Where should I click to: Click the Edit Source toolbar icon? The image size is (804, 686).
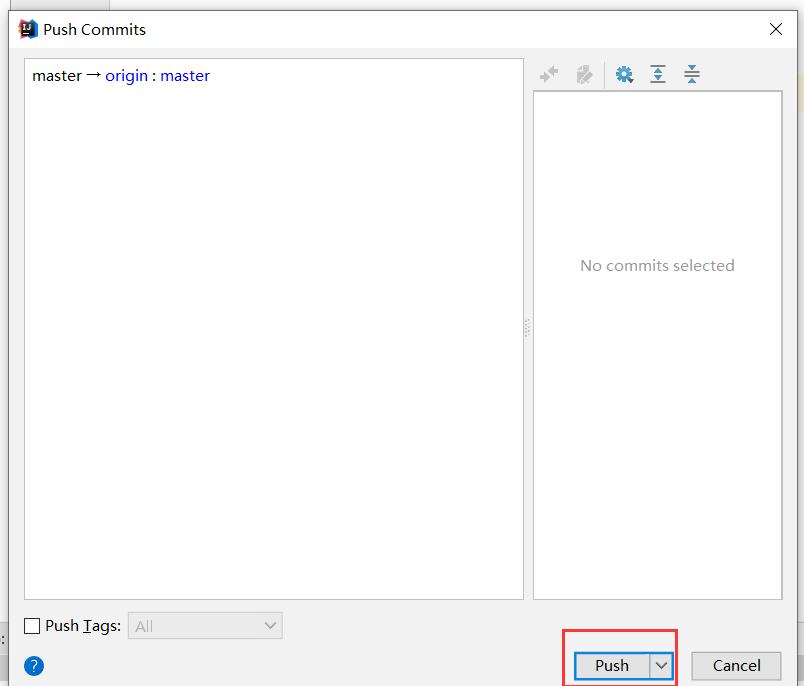point(584,74)
